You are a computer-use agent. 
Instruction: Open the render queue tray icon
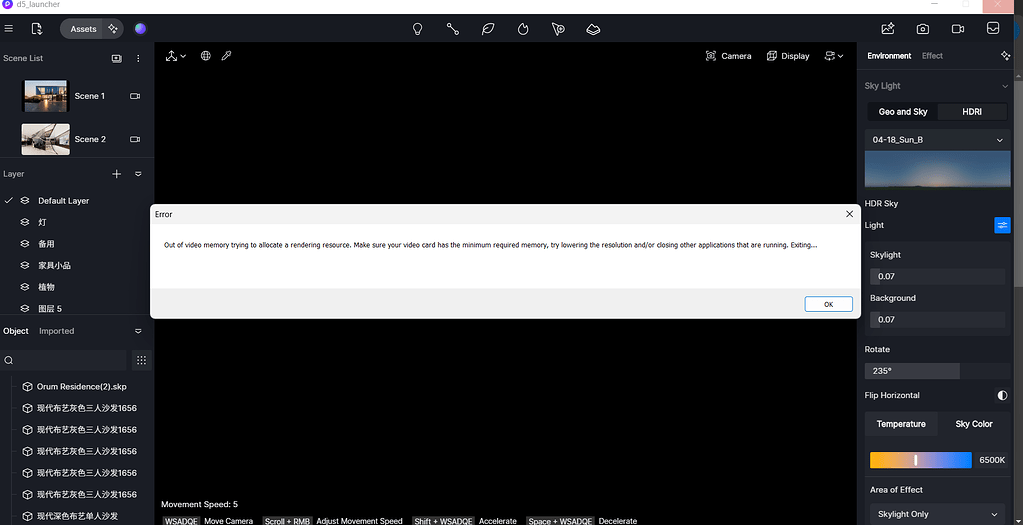click(x=993, y=29)
